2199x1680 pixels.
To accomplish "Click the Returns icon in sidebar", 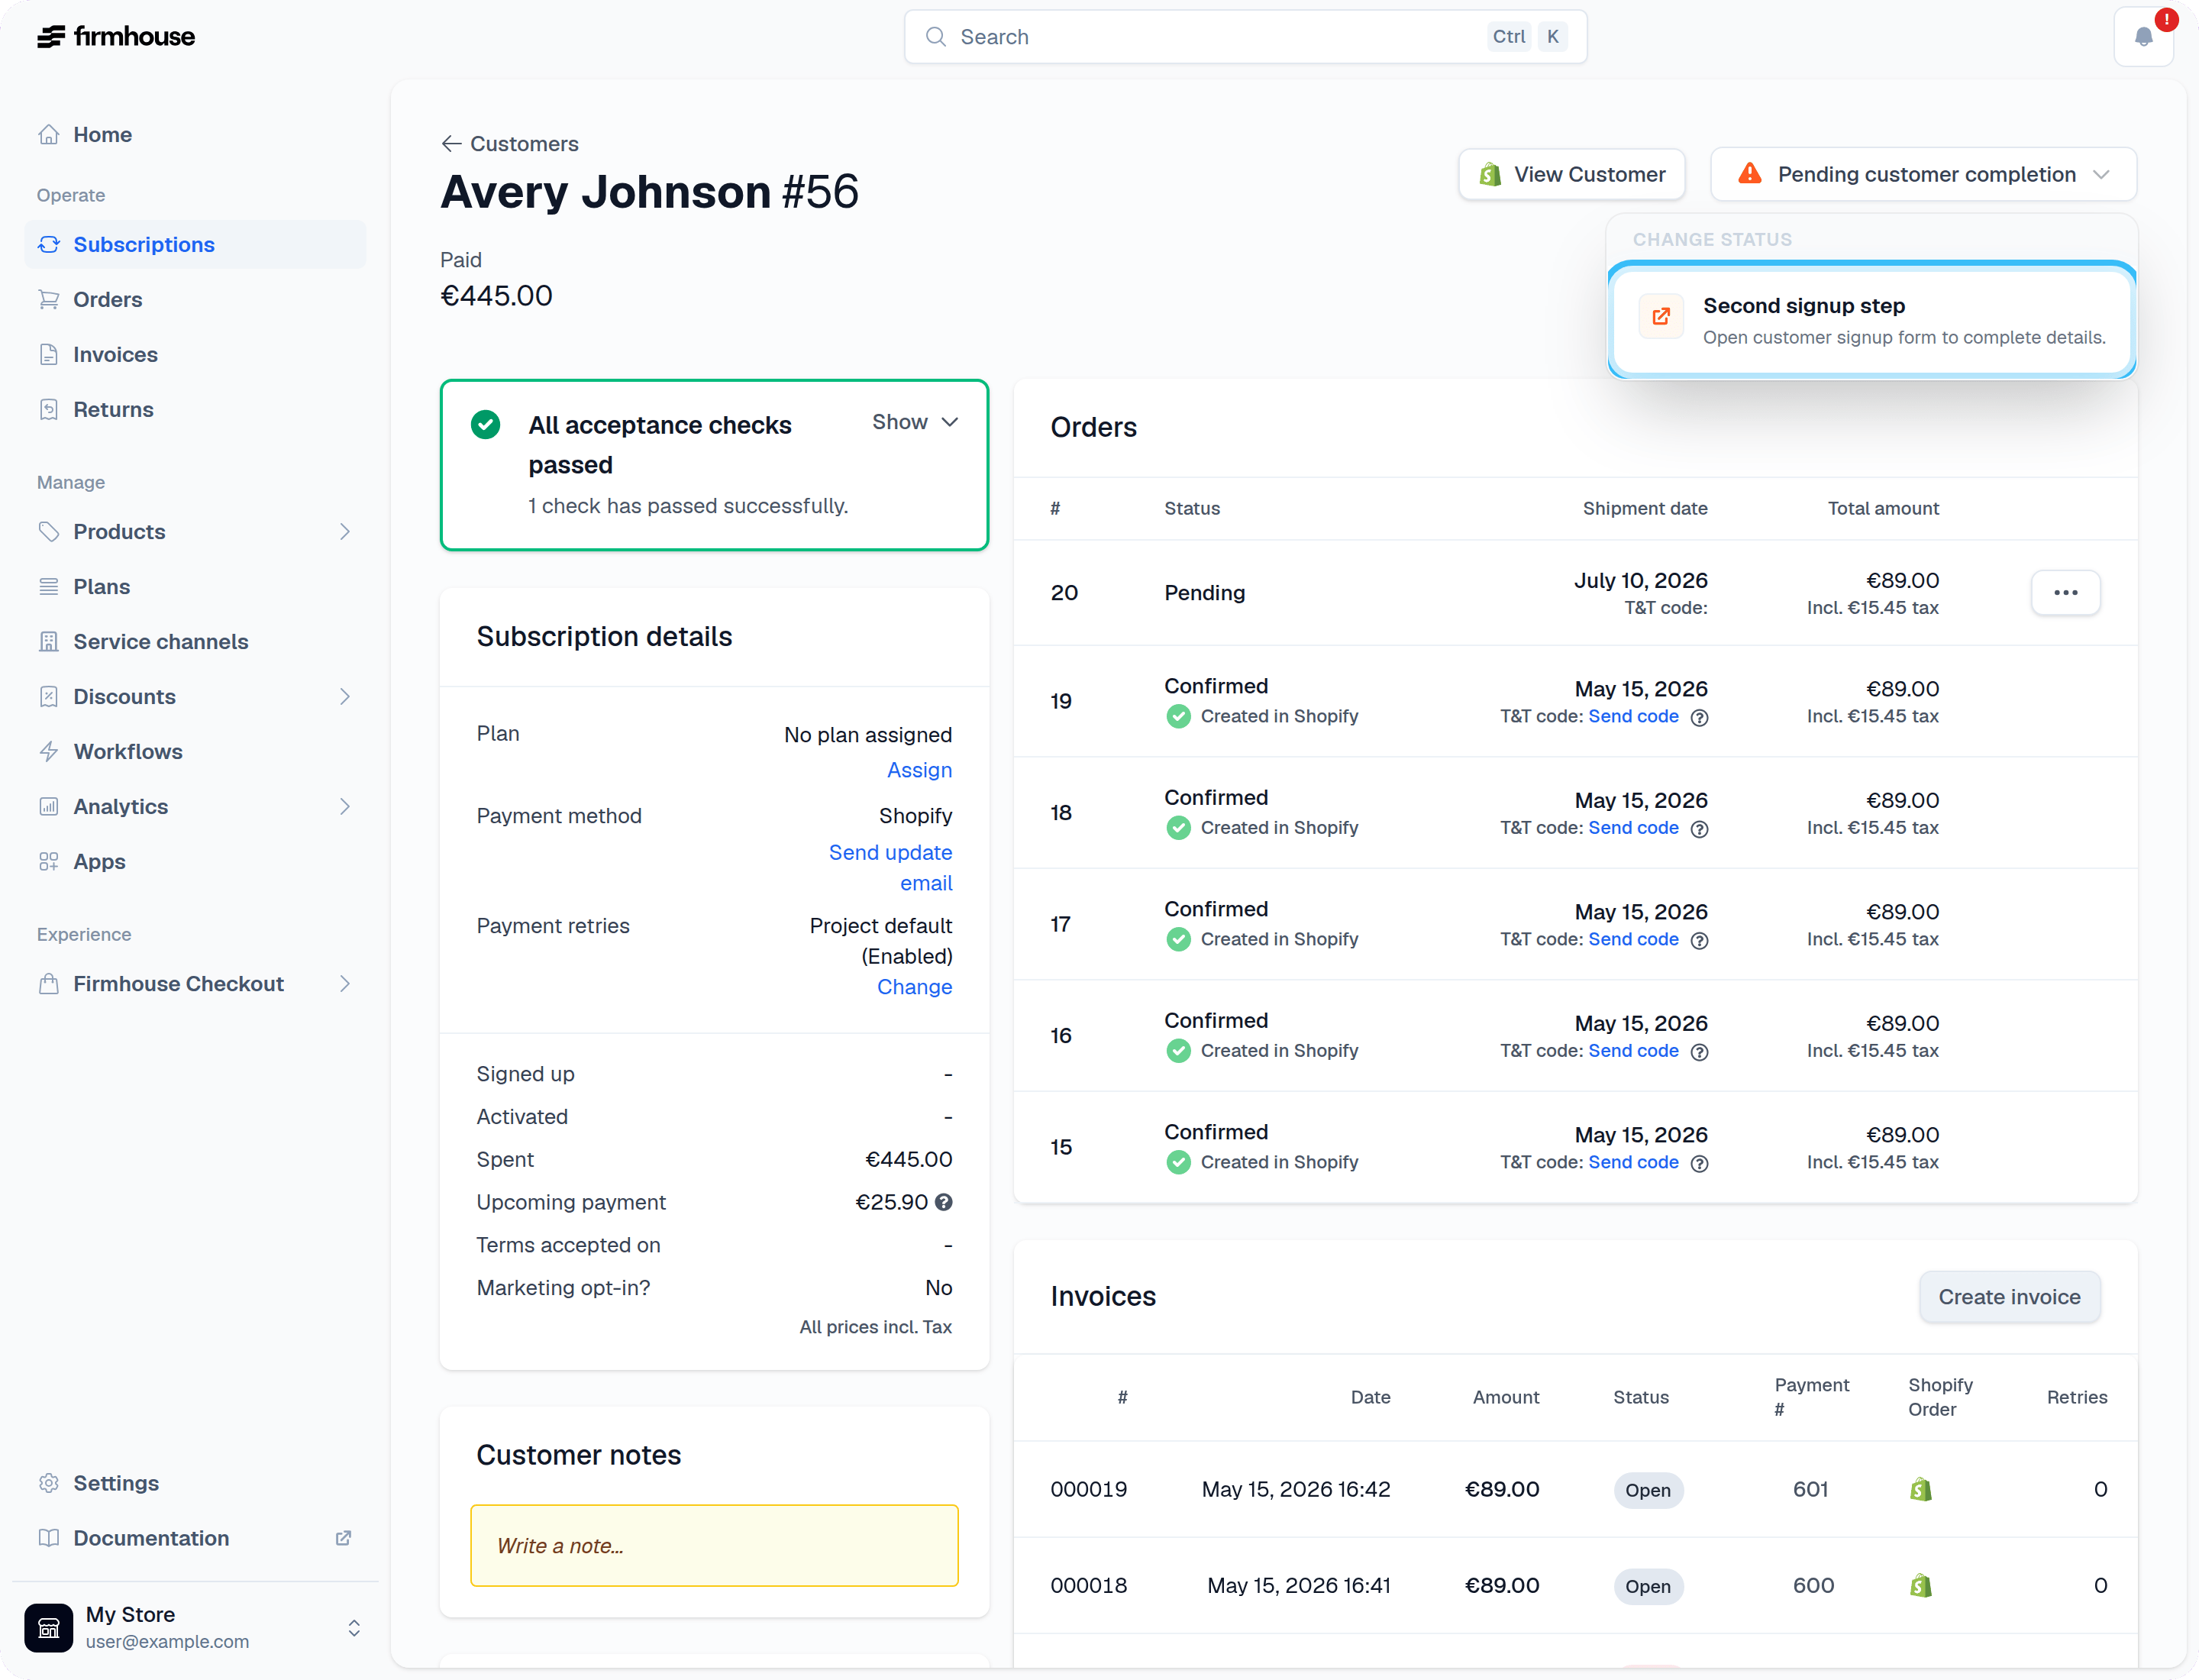I will point(49,410).
